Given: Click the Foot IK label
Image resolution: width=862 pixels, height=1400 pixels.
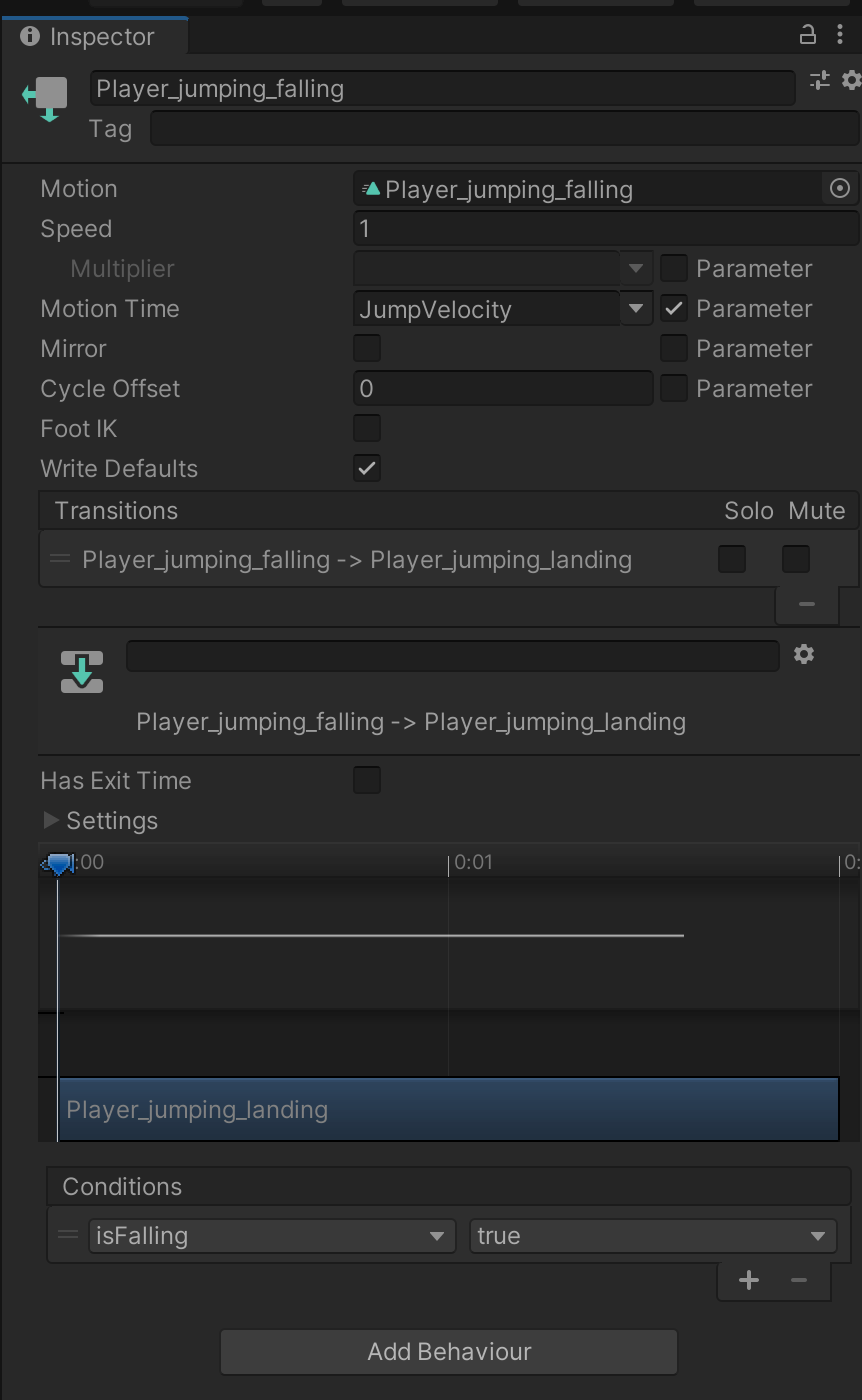Looking at the screenshot, I should tap(79, 428).
